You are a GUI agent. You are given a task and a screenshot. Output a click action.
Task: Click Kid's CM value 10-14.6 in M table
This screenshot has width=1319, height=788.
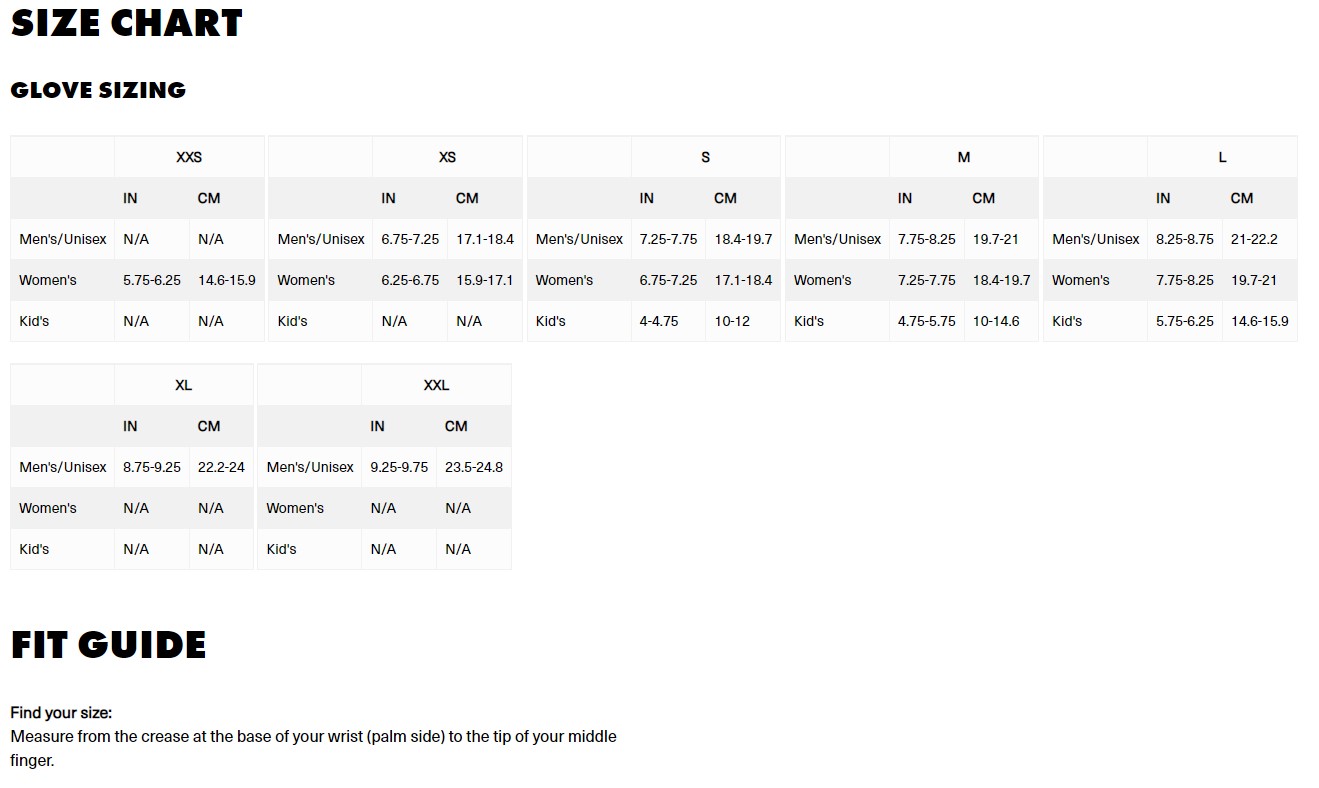pos(996,321)
